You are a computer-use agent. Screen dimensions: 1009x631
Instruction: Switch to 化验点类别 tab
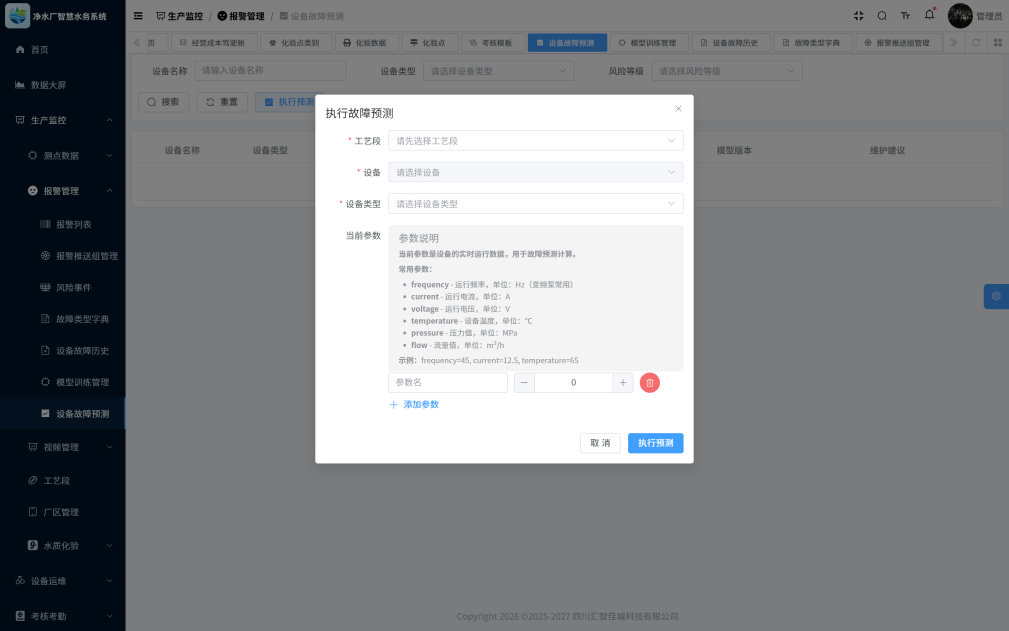295,43
